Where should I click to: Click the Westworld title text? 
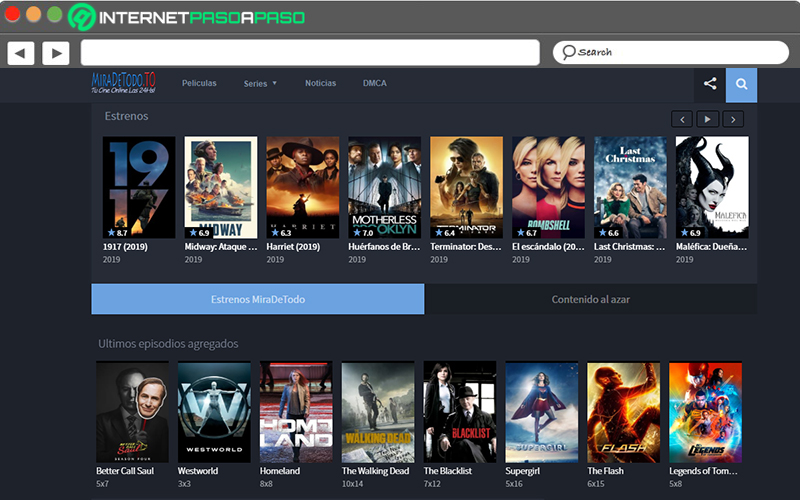[x=198, y=471]
